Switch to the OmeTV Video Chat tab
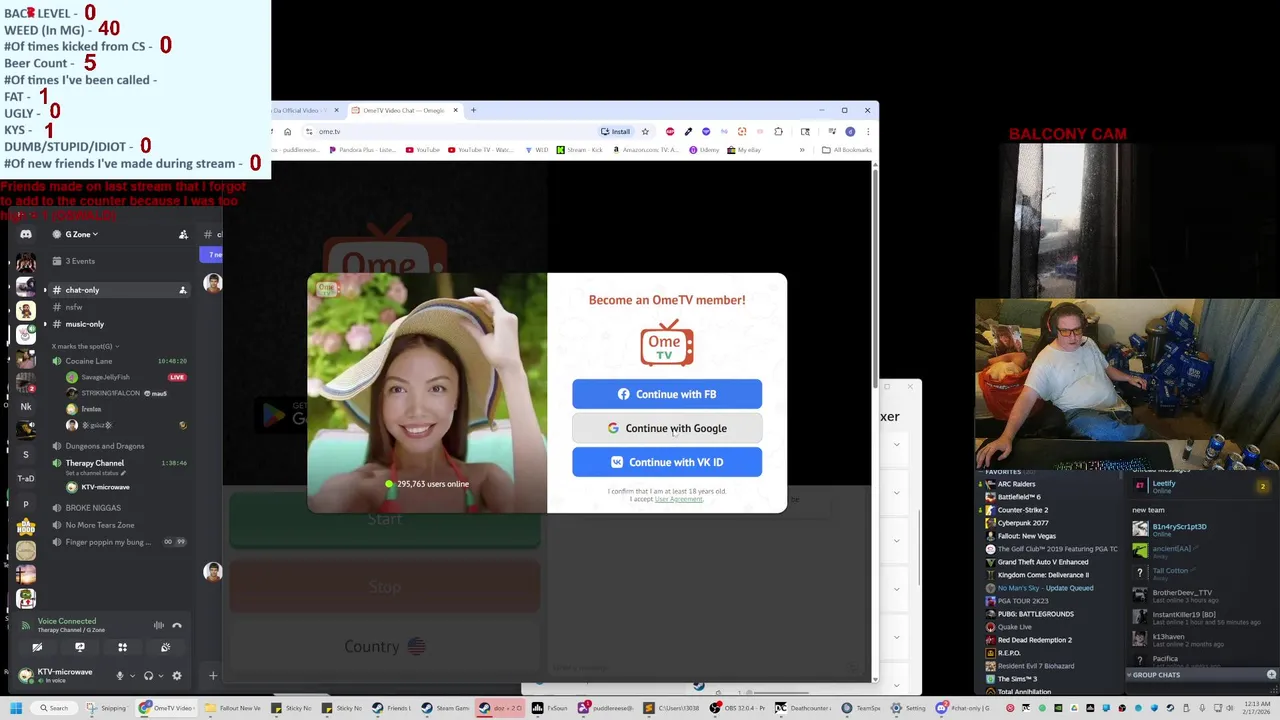 click(403, 110)
